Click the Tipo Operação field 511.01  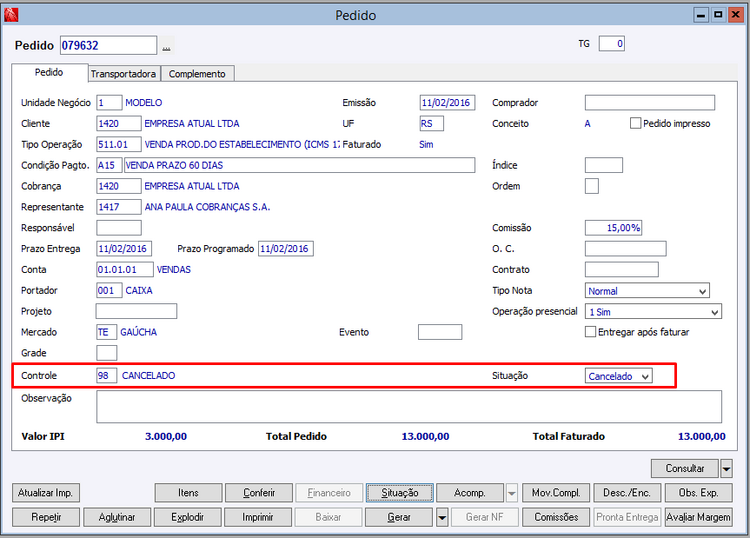(119, 144)
